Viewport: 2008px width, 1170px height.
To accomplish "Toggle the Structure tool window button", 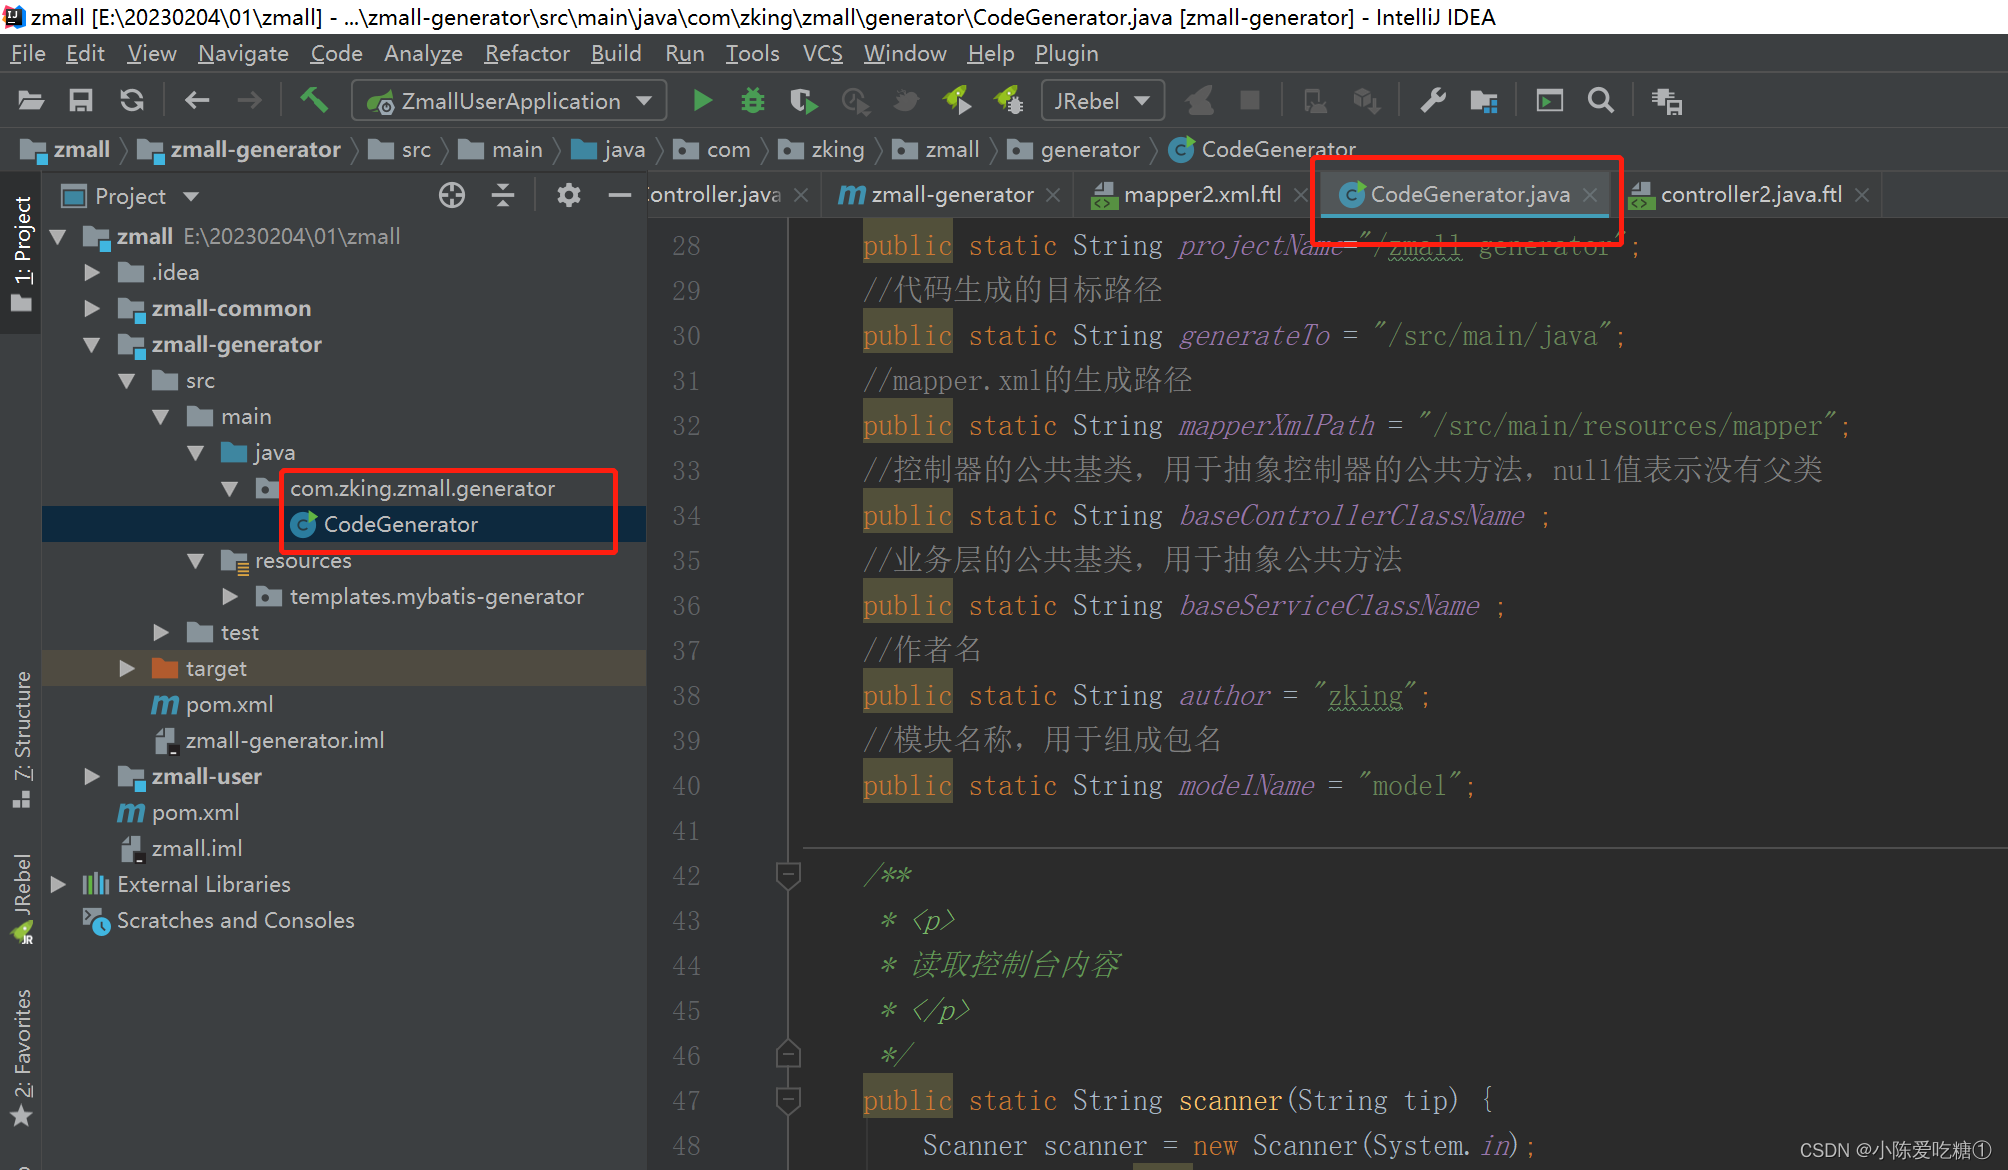I will (x=22, y=735).
